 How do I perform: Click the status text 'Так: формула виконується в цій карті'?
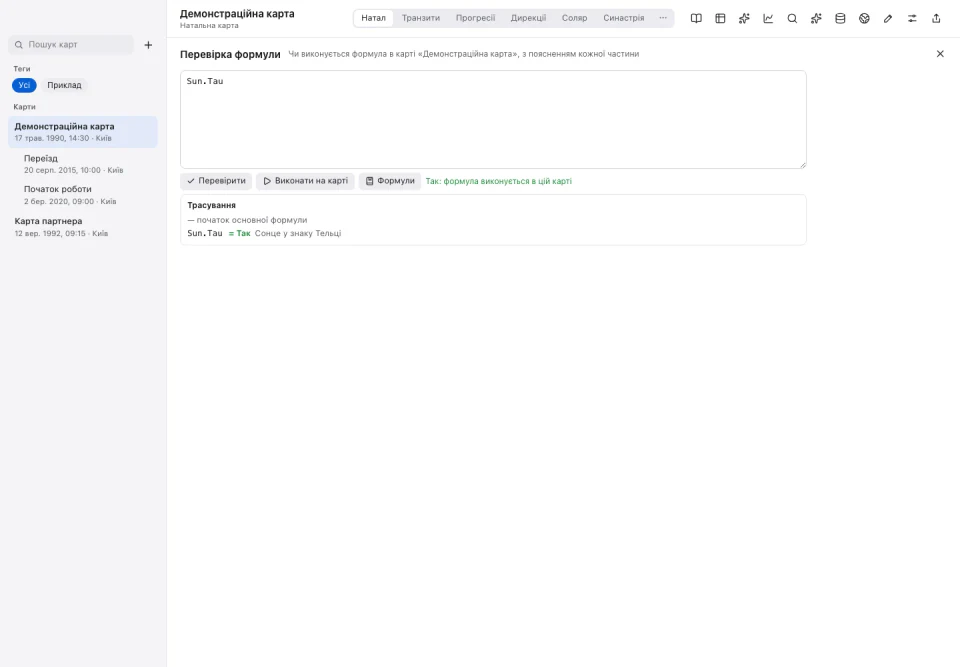(x=498, y=181)
